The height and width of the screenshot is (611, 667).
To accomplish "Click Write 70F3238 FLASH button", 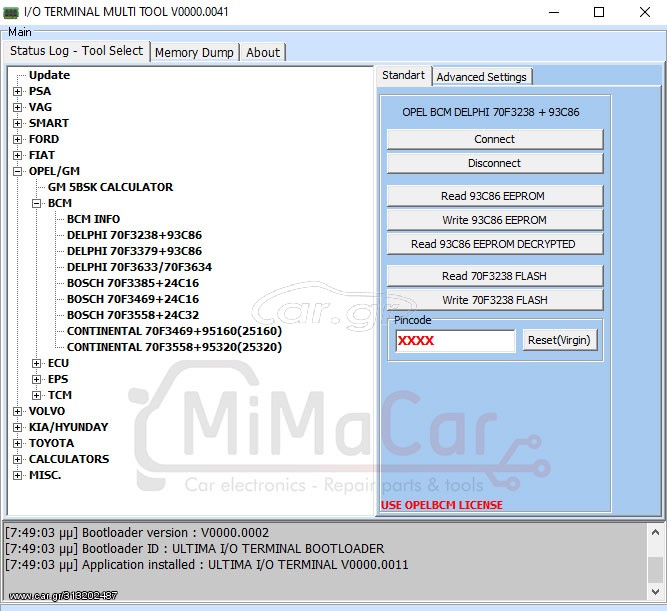I will (495, 300).
